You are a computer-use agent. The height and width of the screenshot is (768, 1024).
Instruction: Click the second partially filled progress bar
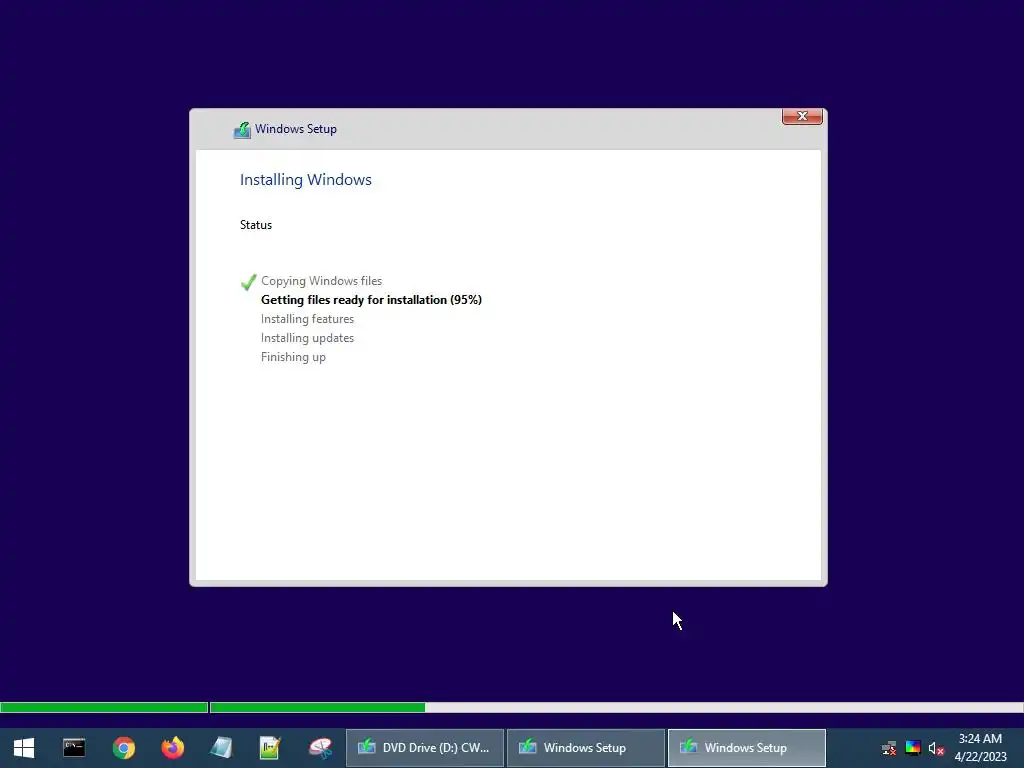click(x=616, y=707)
